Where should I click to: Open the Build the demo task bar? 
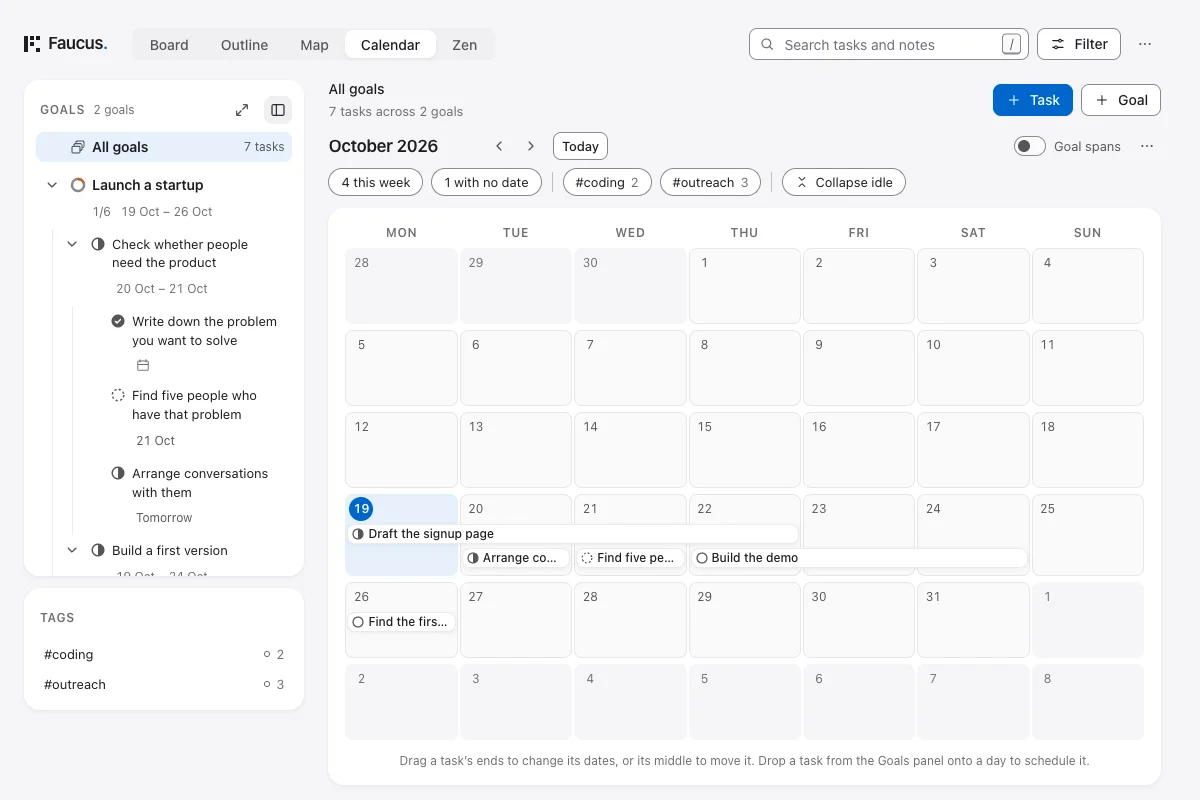pyautogui.click(x=859, y=558)
